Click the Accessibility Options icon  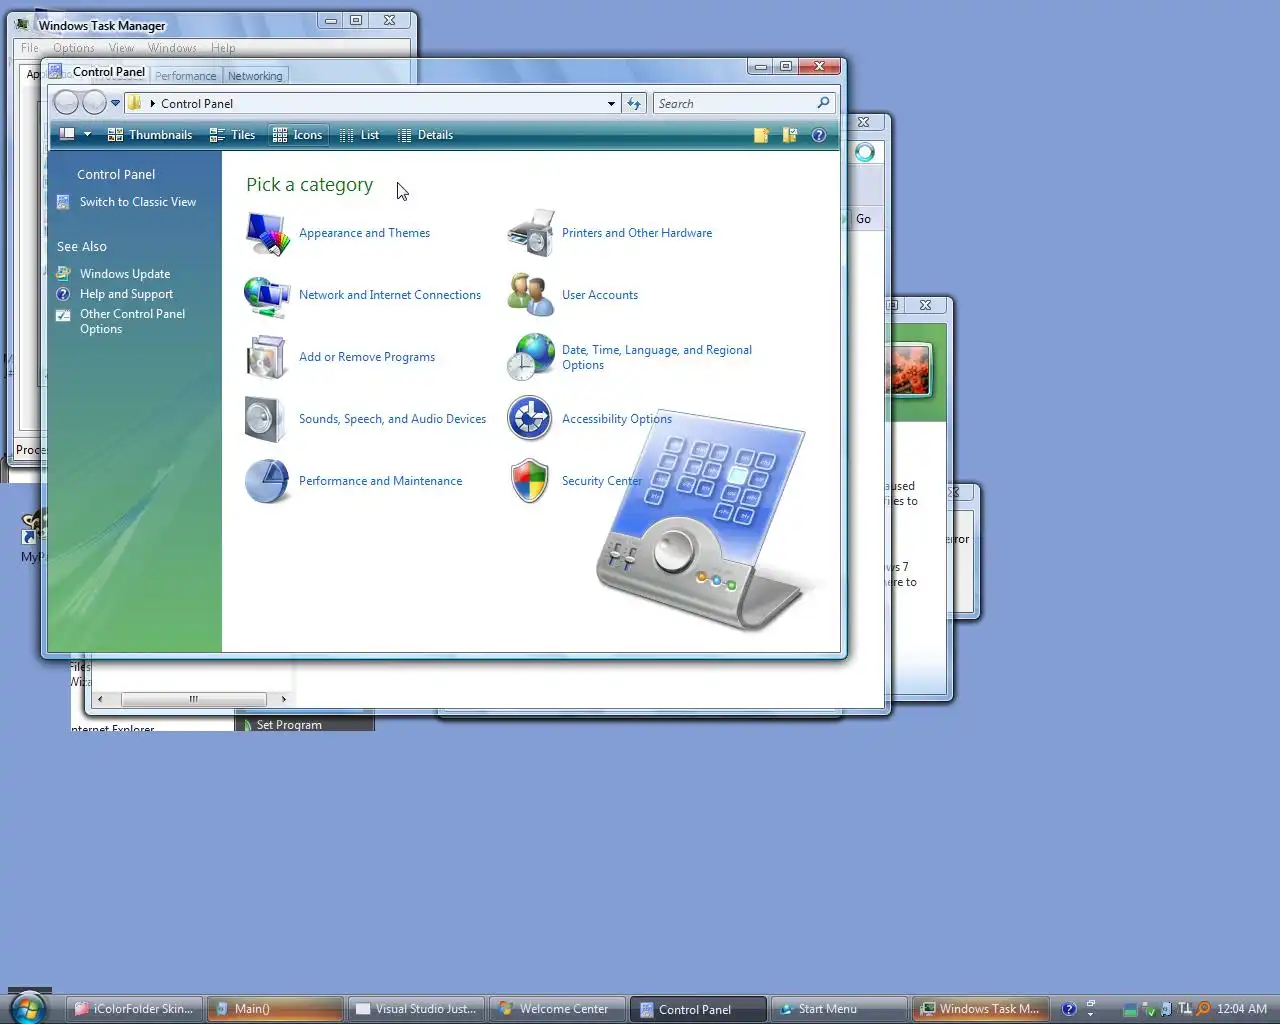click(530, 419)
